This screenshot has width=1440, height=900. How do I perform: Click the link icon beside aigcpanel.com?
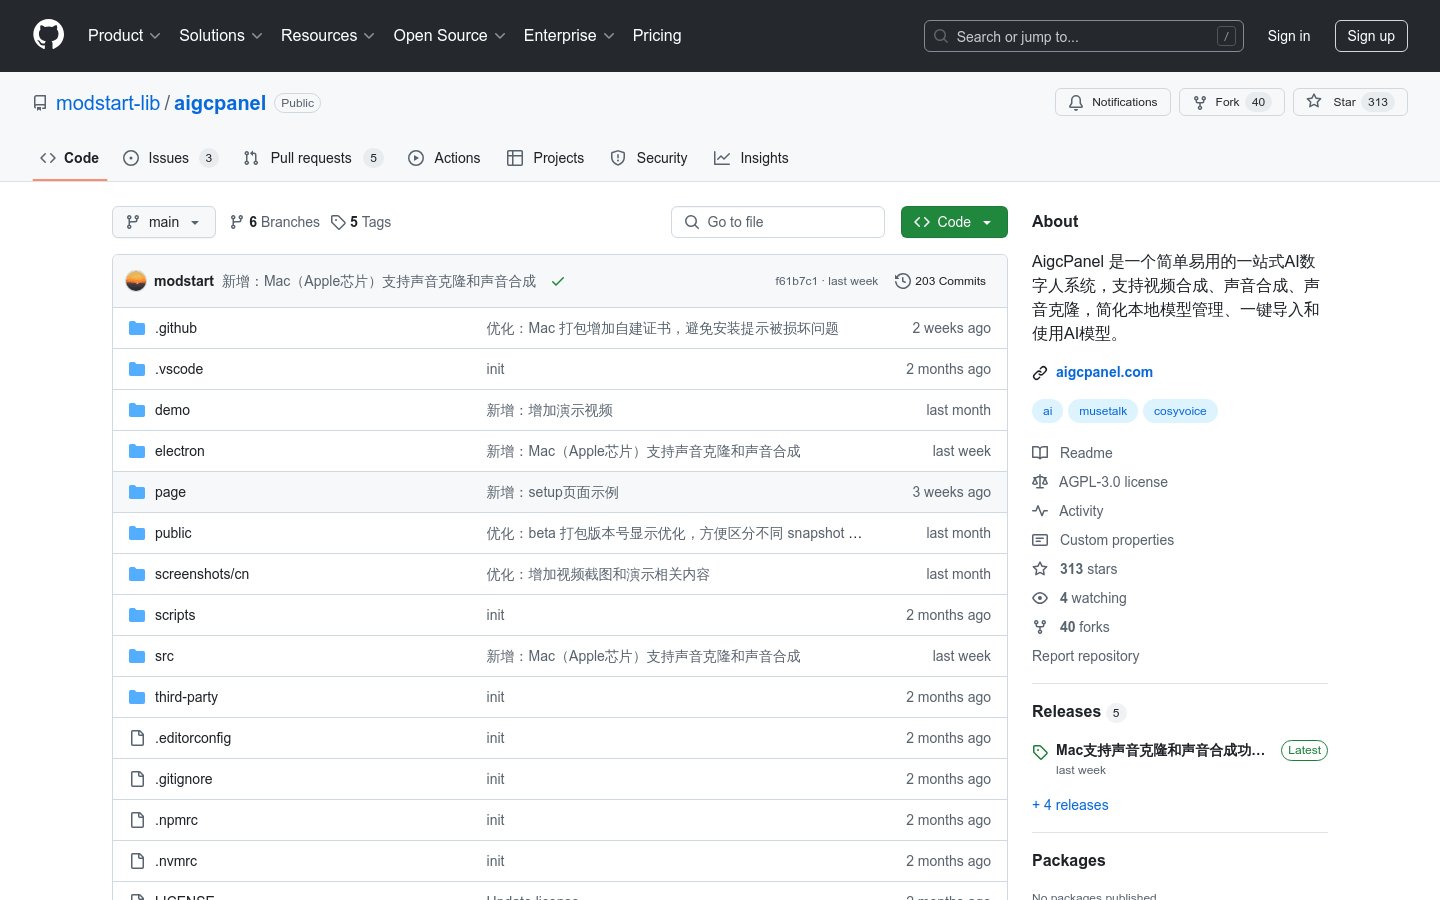pos(1040,373)
